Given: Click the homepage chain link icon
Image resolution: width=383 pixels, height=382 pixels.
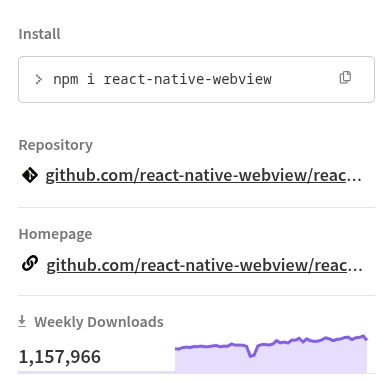Looking at the screenshot, I should click(x=30, y=263).
